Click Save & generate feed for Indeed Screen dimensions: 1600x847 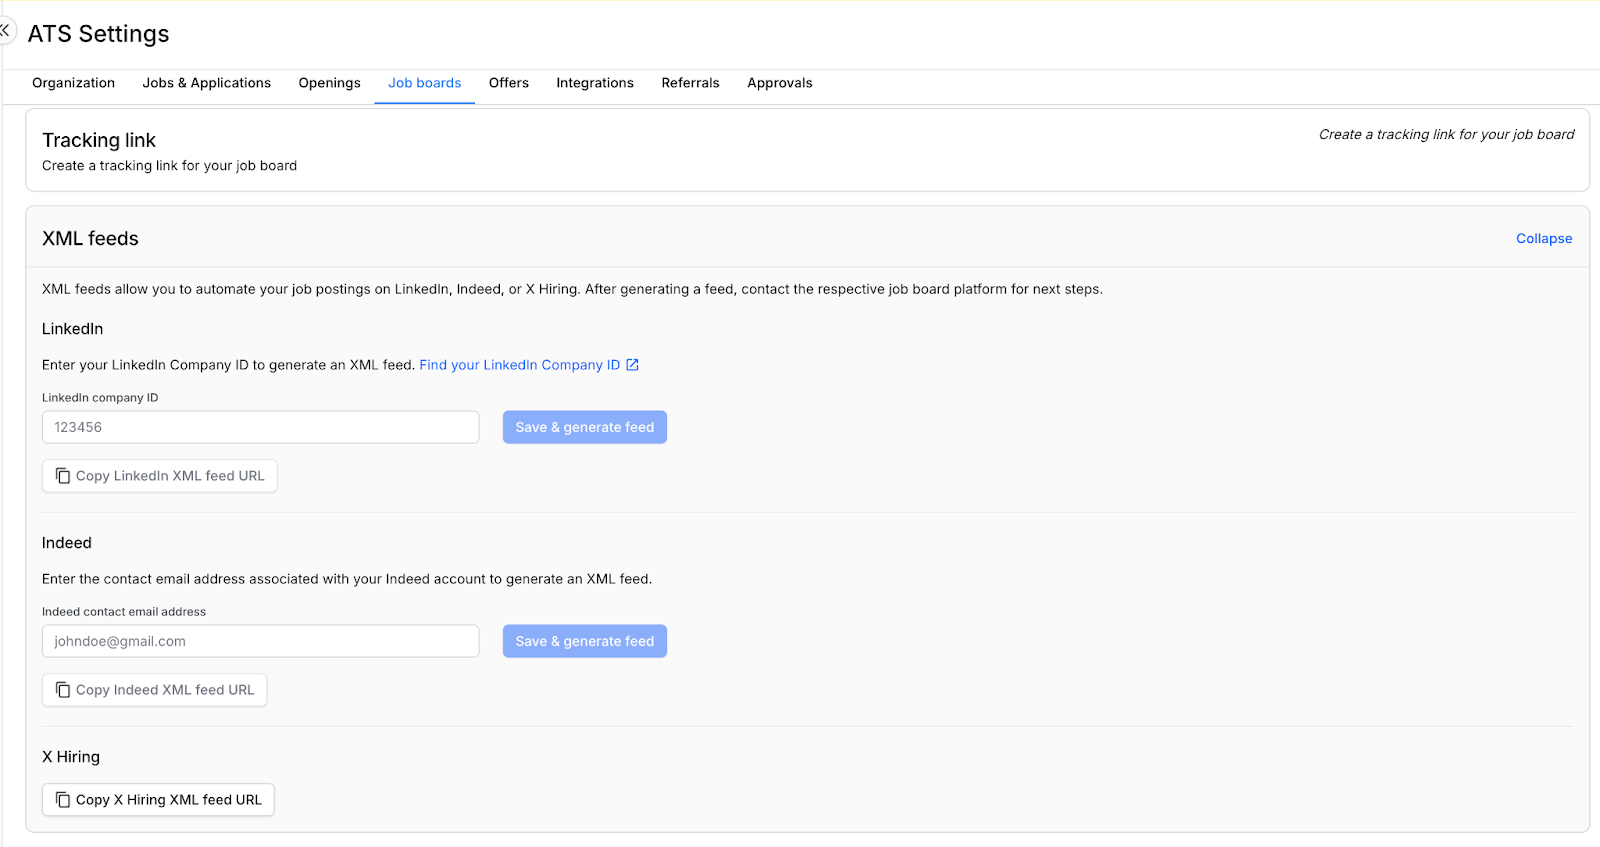point(584,641)
